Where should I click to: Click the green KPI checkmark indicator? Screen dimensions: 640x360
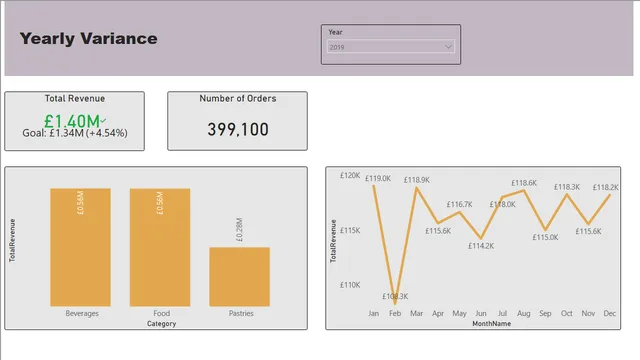click(x=104, y=120)
